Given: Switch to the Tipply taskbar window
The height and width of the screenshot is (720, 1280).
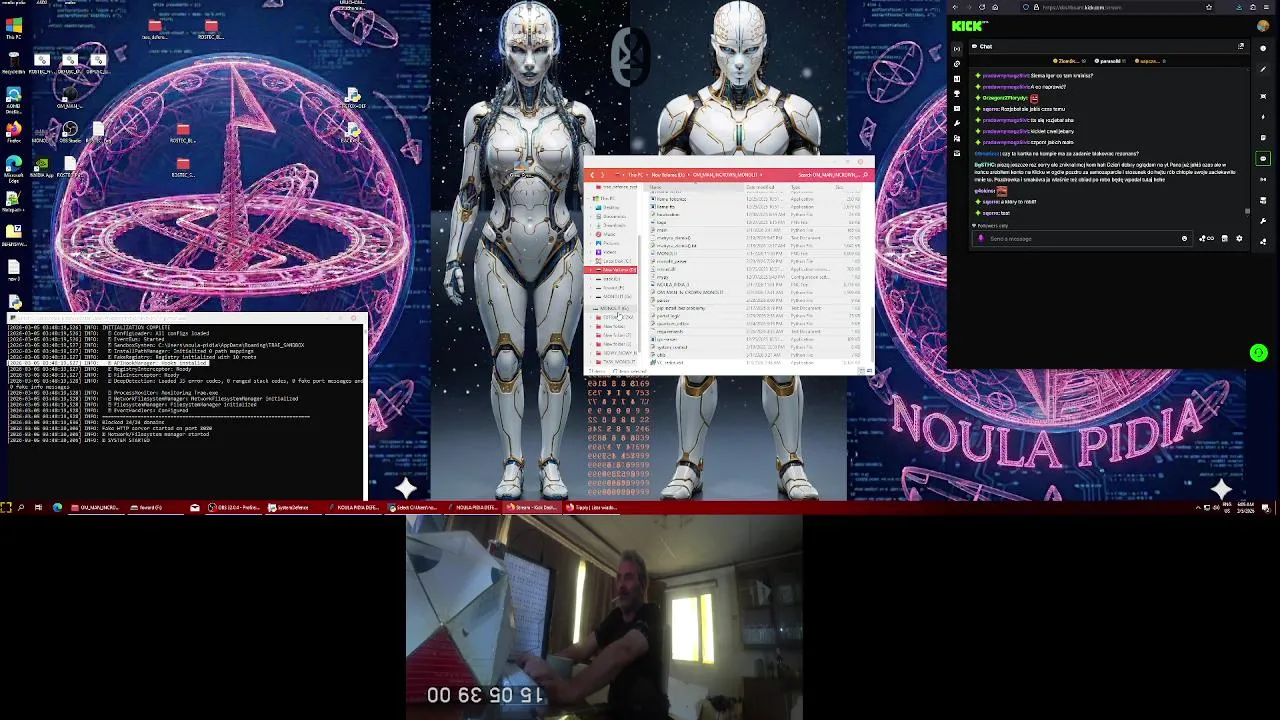Looking at the screenshot, I should [592, 508].
